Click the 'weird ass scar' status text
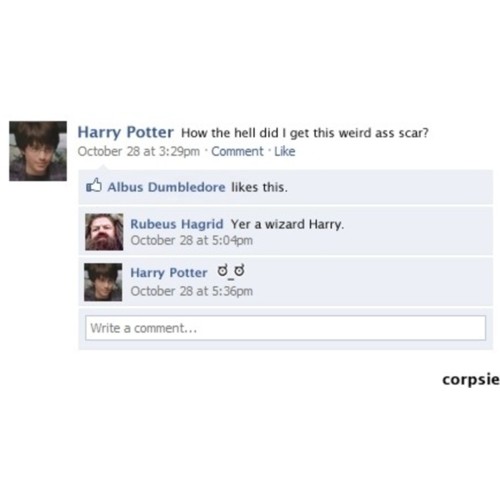 tap(305, 133)
